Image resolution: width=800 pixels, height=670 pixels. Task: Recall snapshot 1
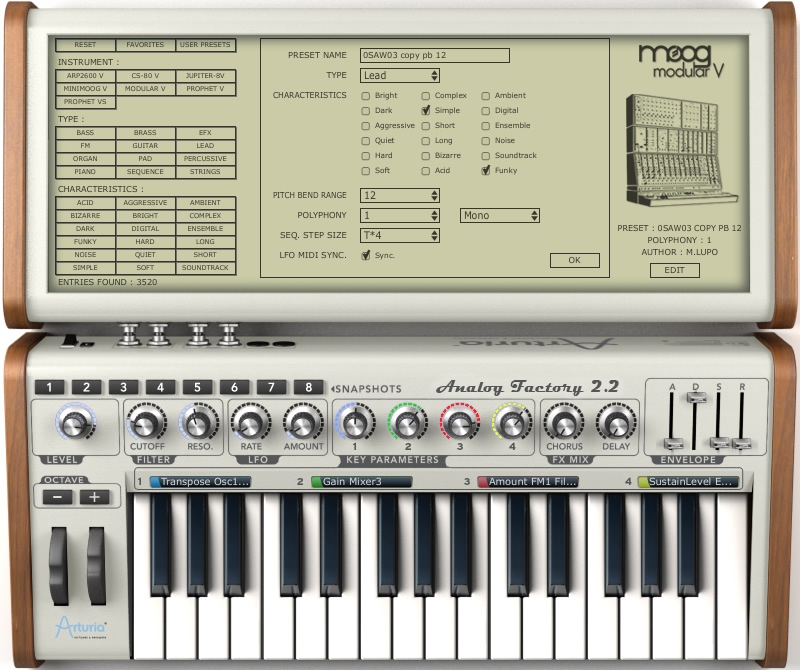click(49, 387)
